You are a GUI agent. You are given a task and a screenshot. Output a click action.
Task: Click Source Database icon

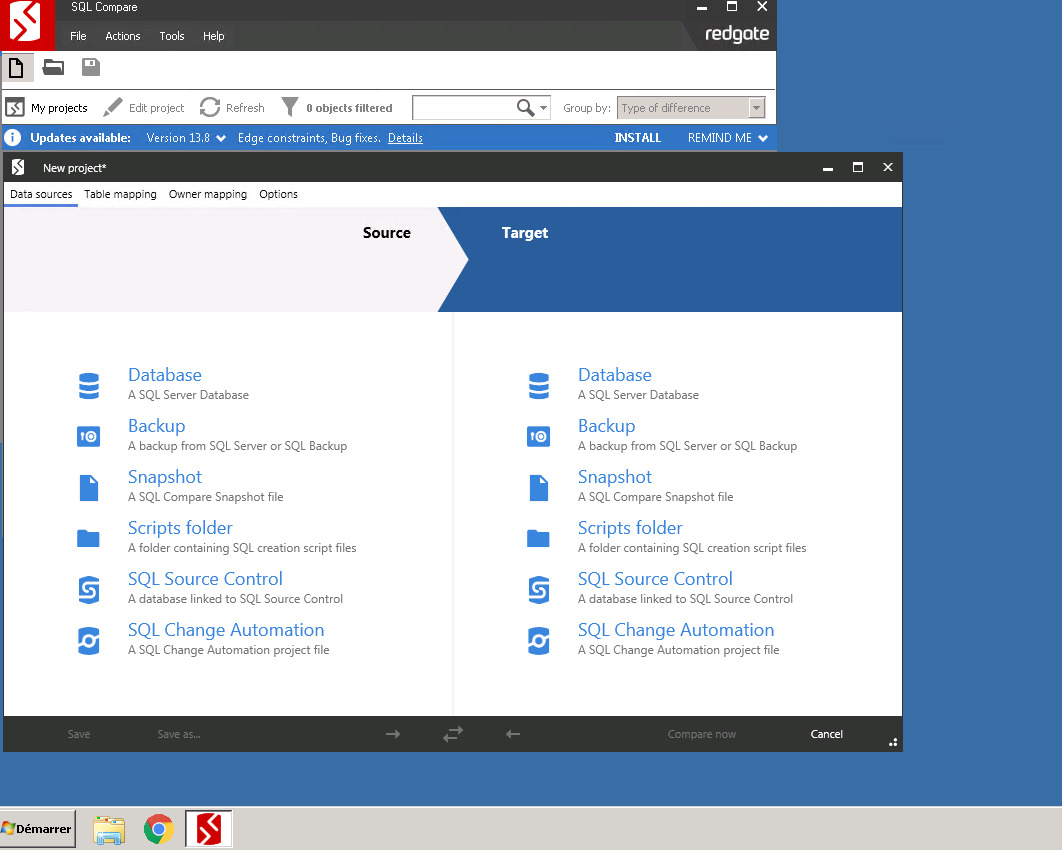click(89, 386)
